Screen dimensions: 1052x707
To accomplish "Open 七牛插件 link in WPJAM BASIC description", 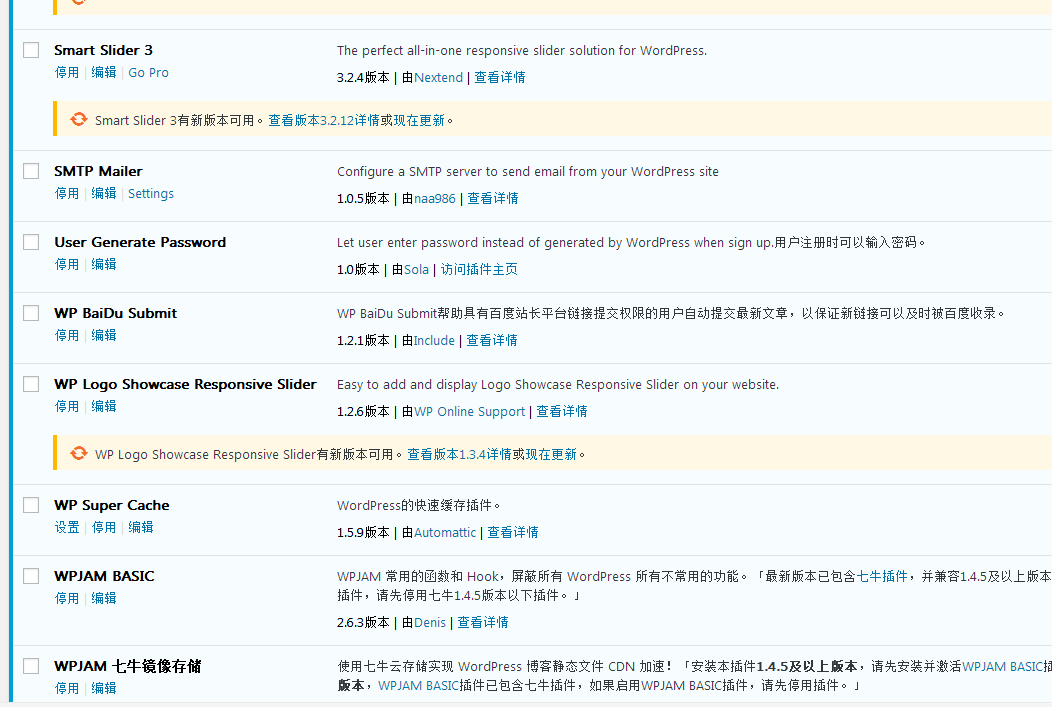I will tap(882, 576).
